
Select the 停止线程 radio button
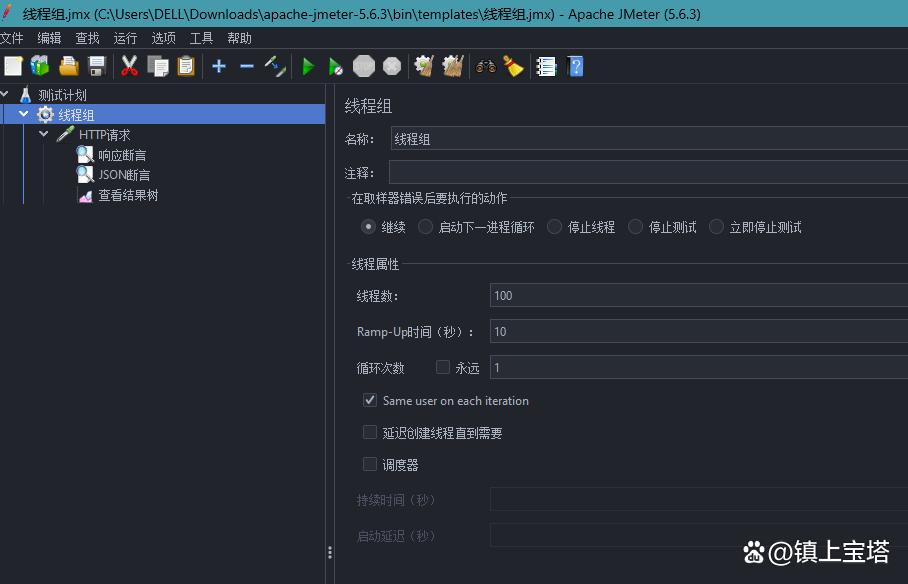[x=554, y=227]
